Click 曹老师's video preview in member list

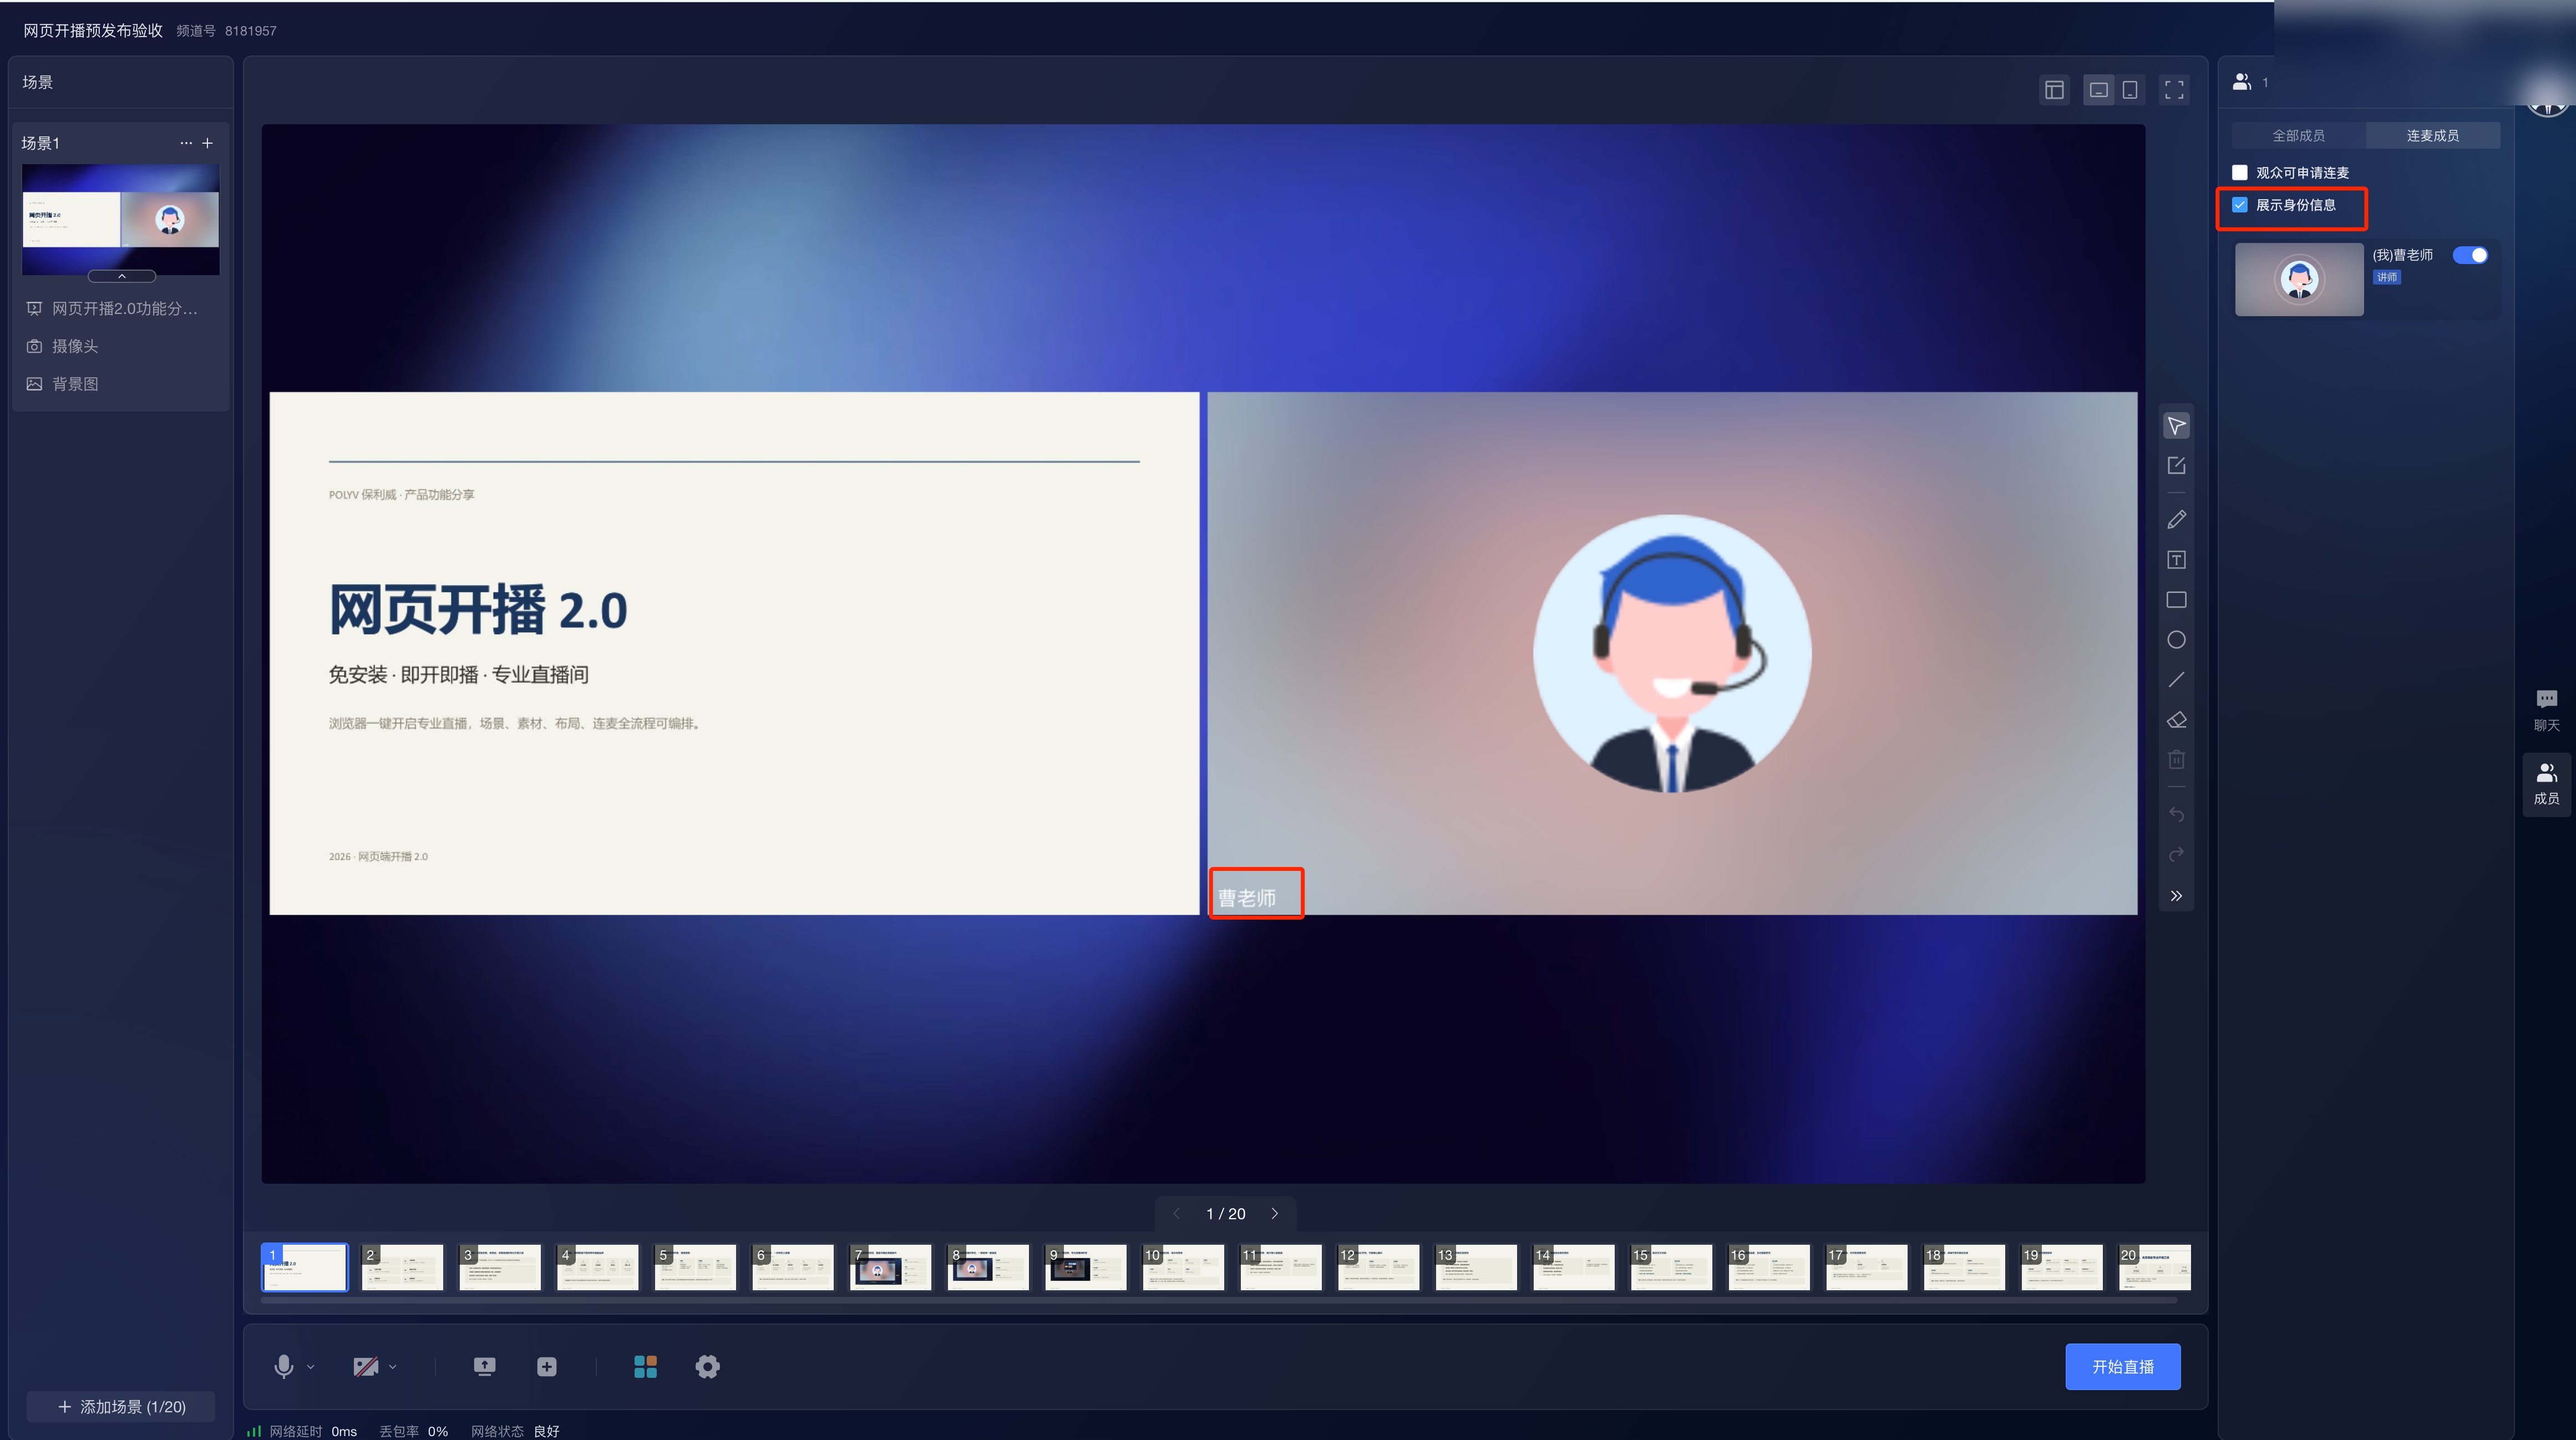2299,279
